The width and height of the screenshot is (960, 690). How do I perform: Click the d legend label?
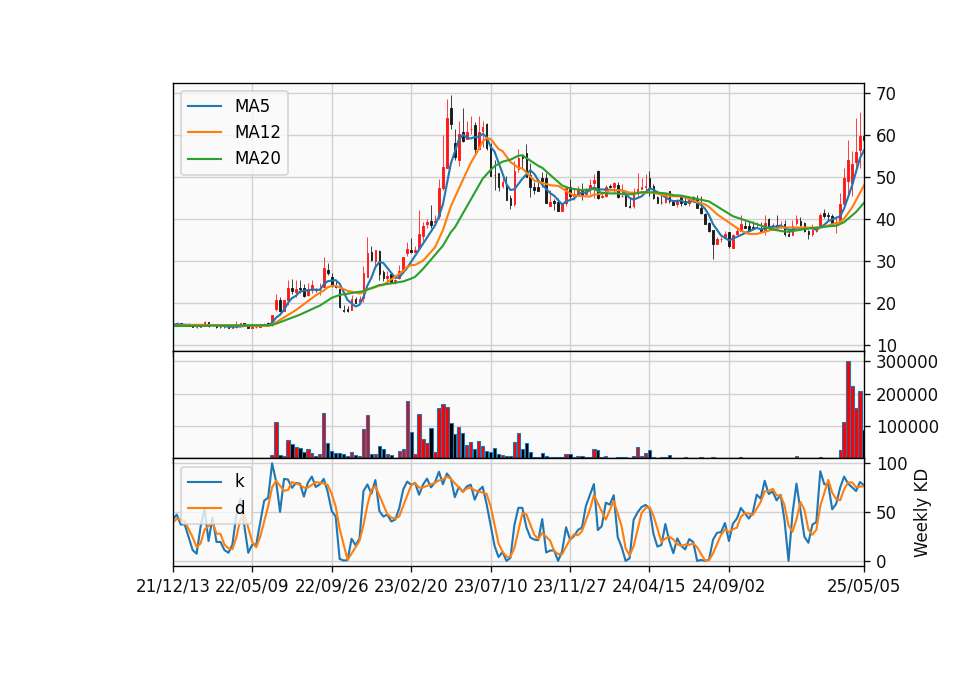click(239, 508)
